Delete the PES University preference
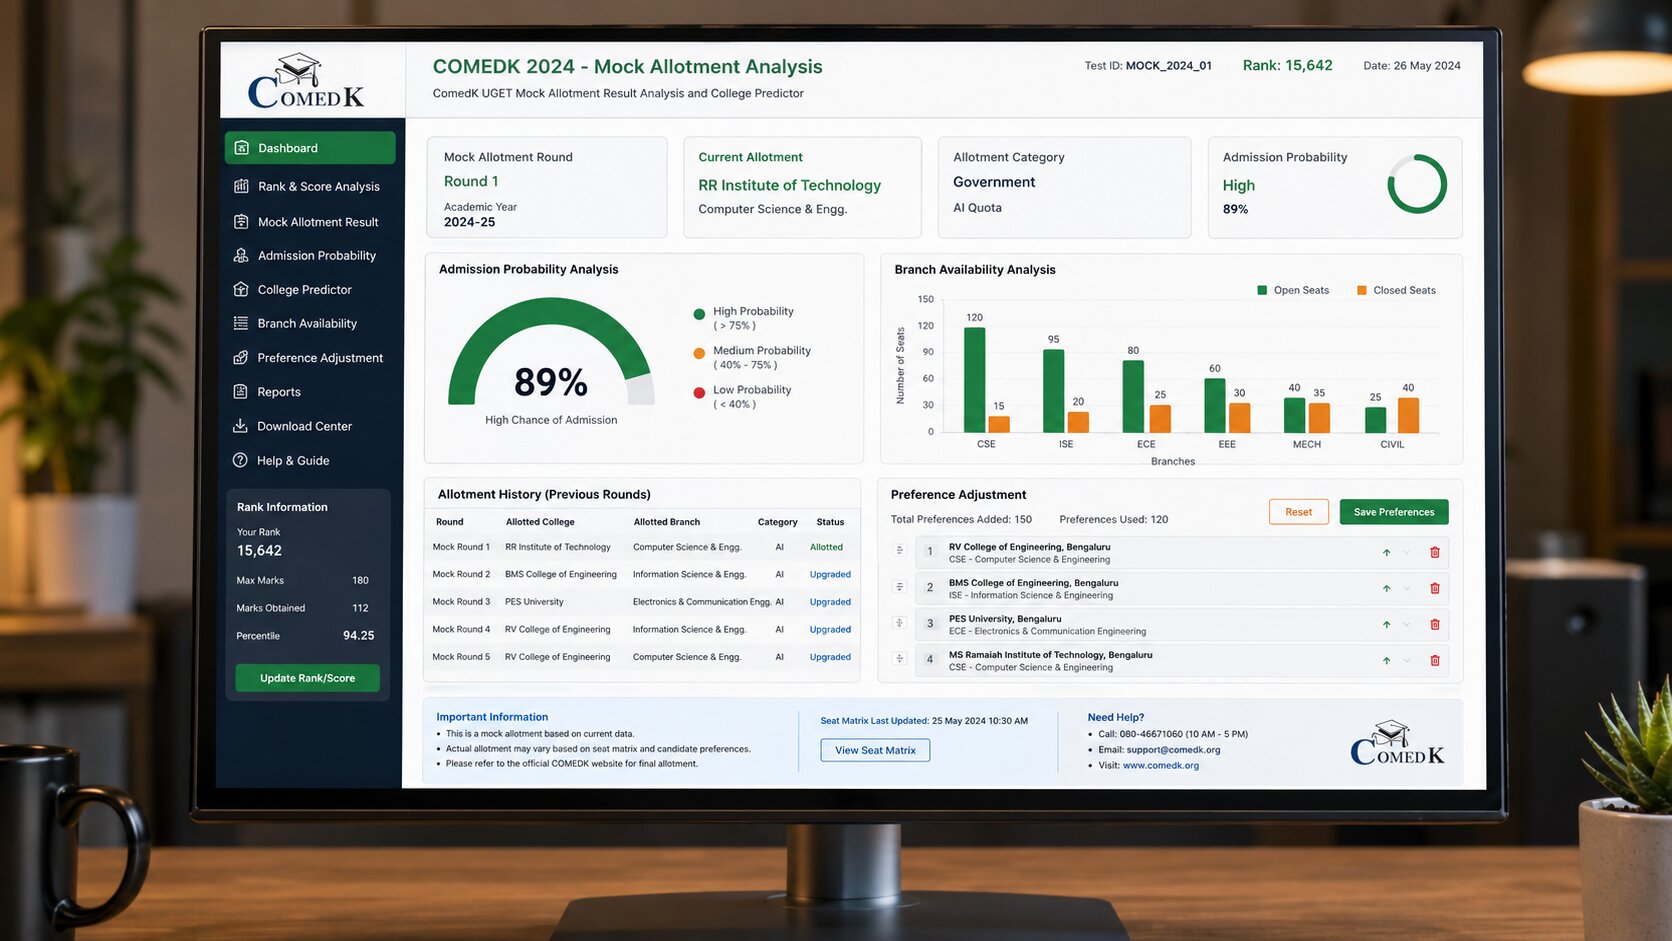Viewport: 1672px width, 941px height. (1435, 624)
